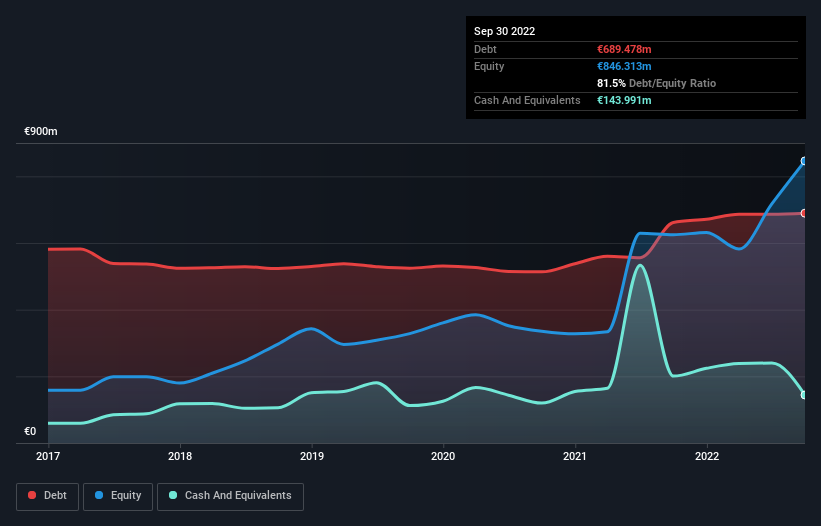
Task: Click the 2020 x-axis label
Action: click(443, 456)
